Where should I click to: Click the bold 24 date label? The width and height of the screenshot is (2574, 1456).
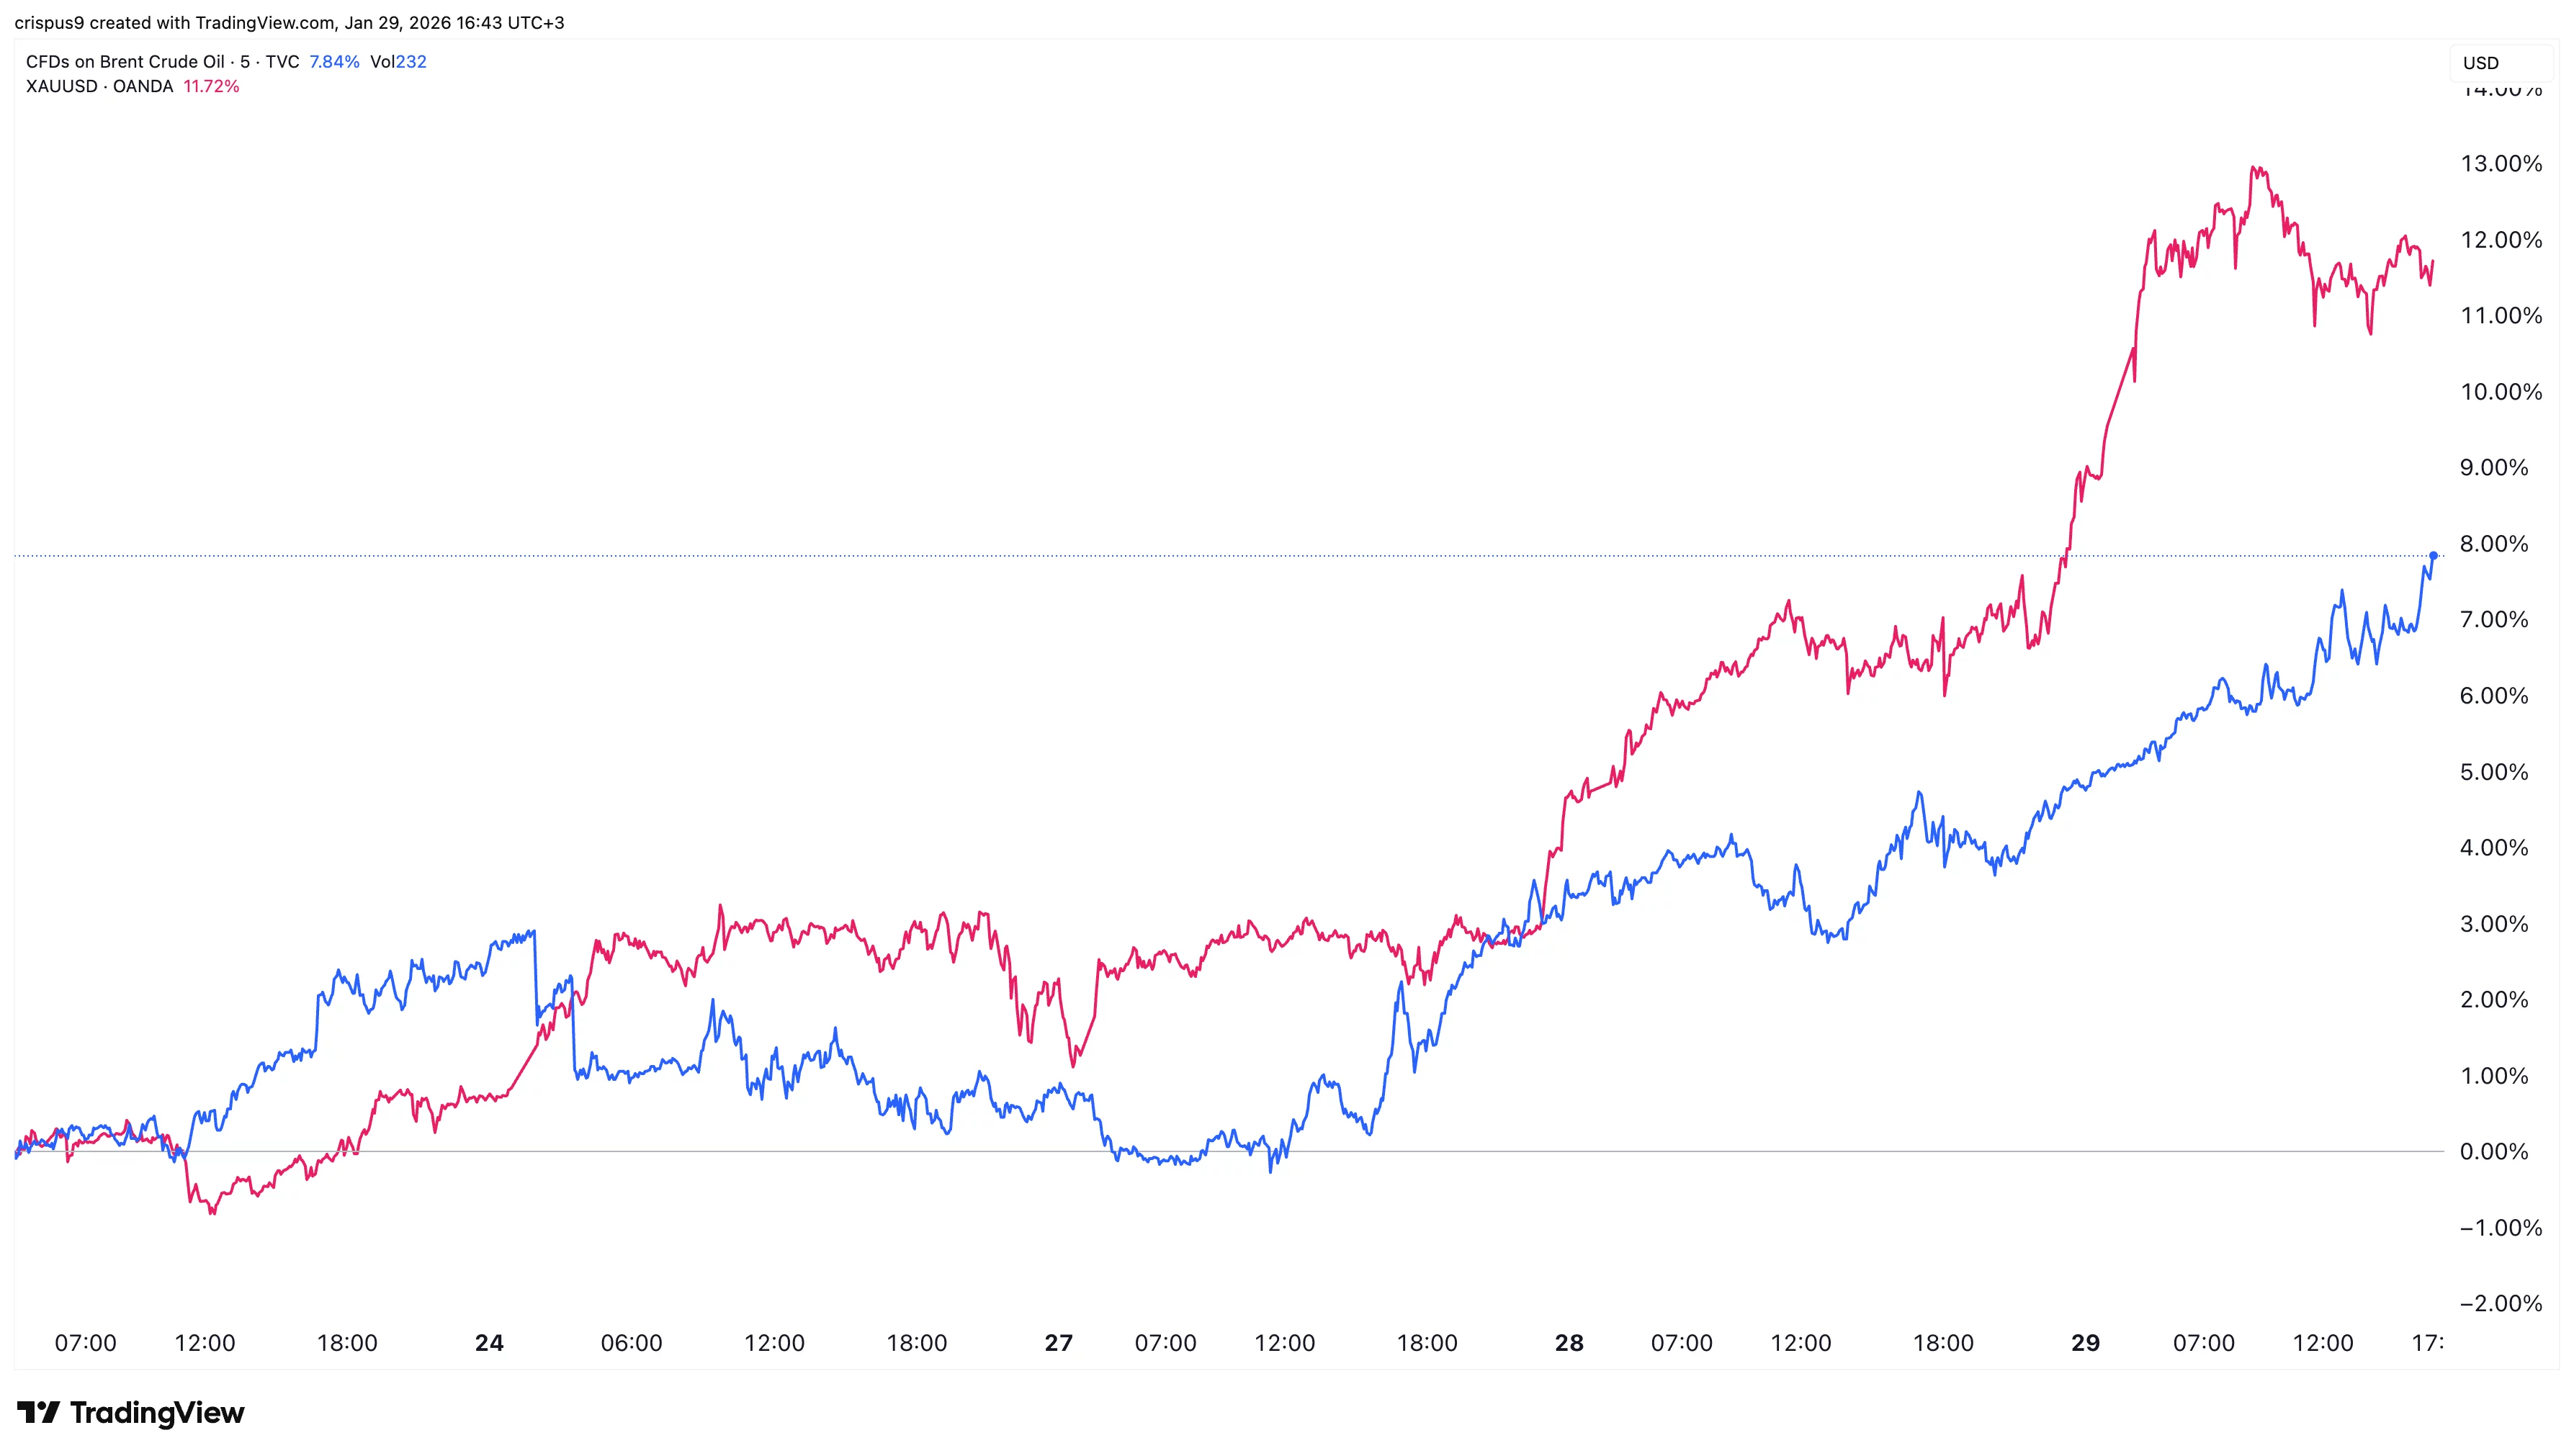[x=489, y=1343]
